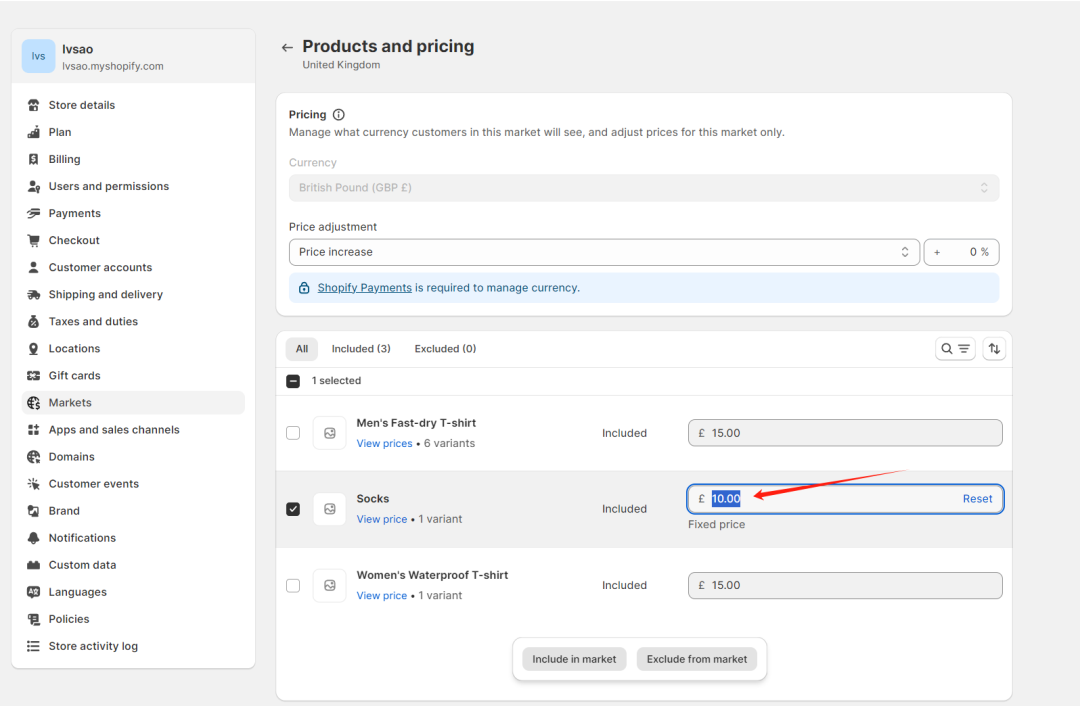
Task: Click the Policies icon
Action: point(33,619)
